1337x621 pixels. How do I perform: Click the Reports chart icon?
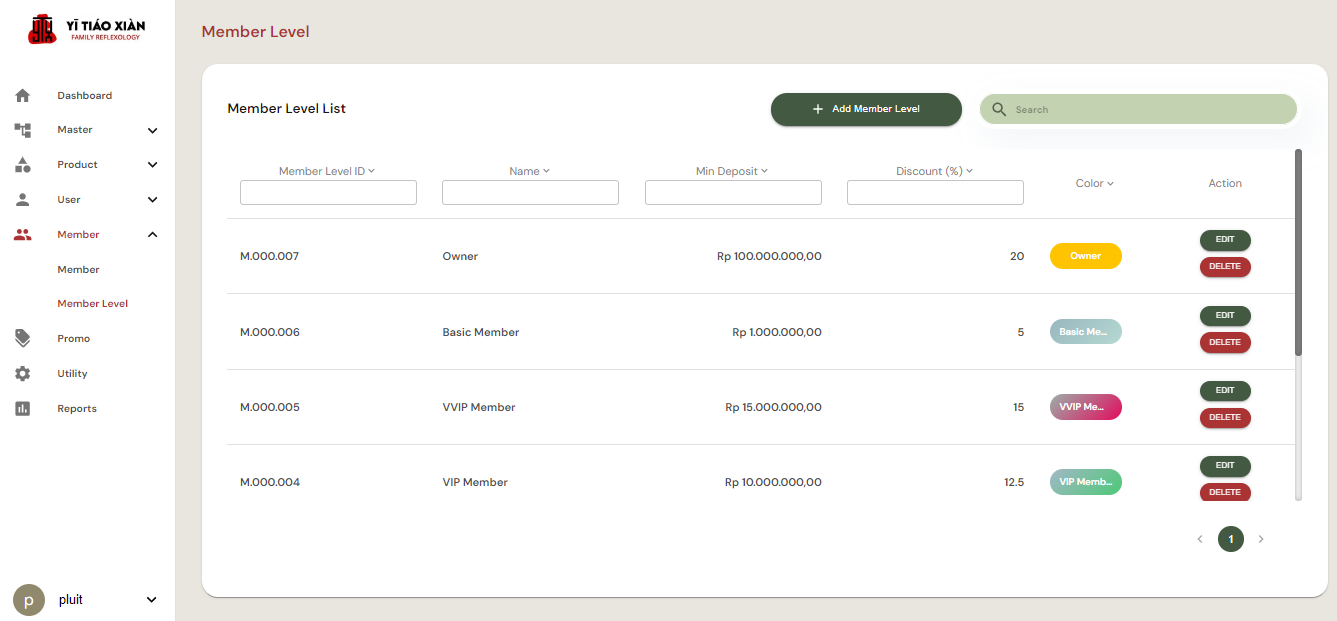[22, 409]
